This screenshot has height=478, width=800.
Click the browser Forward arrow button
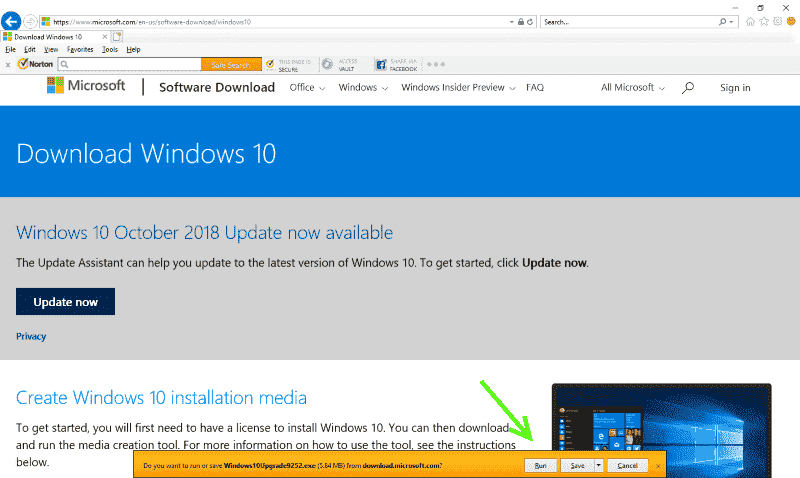click(x=31, y=21)
